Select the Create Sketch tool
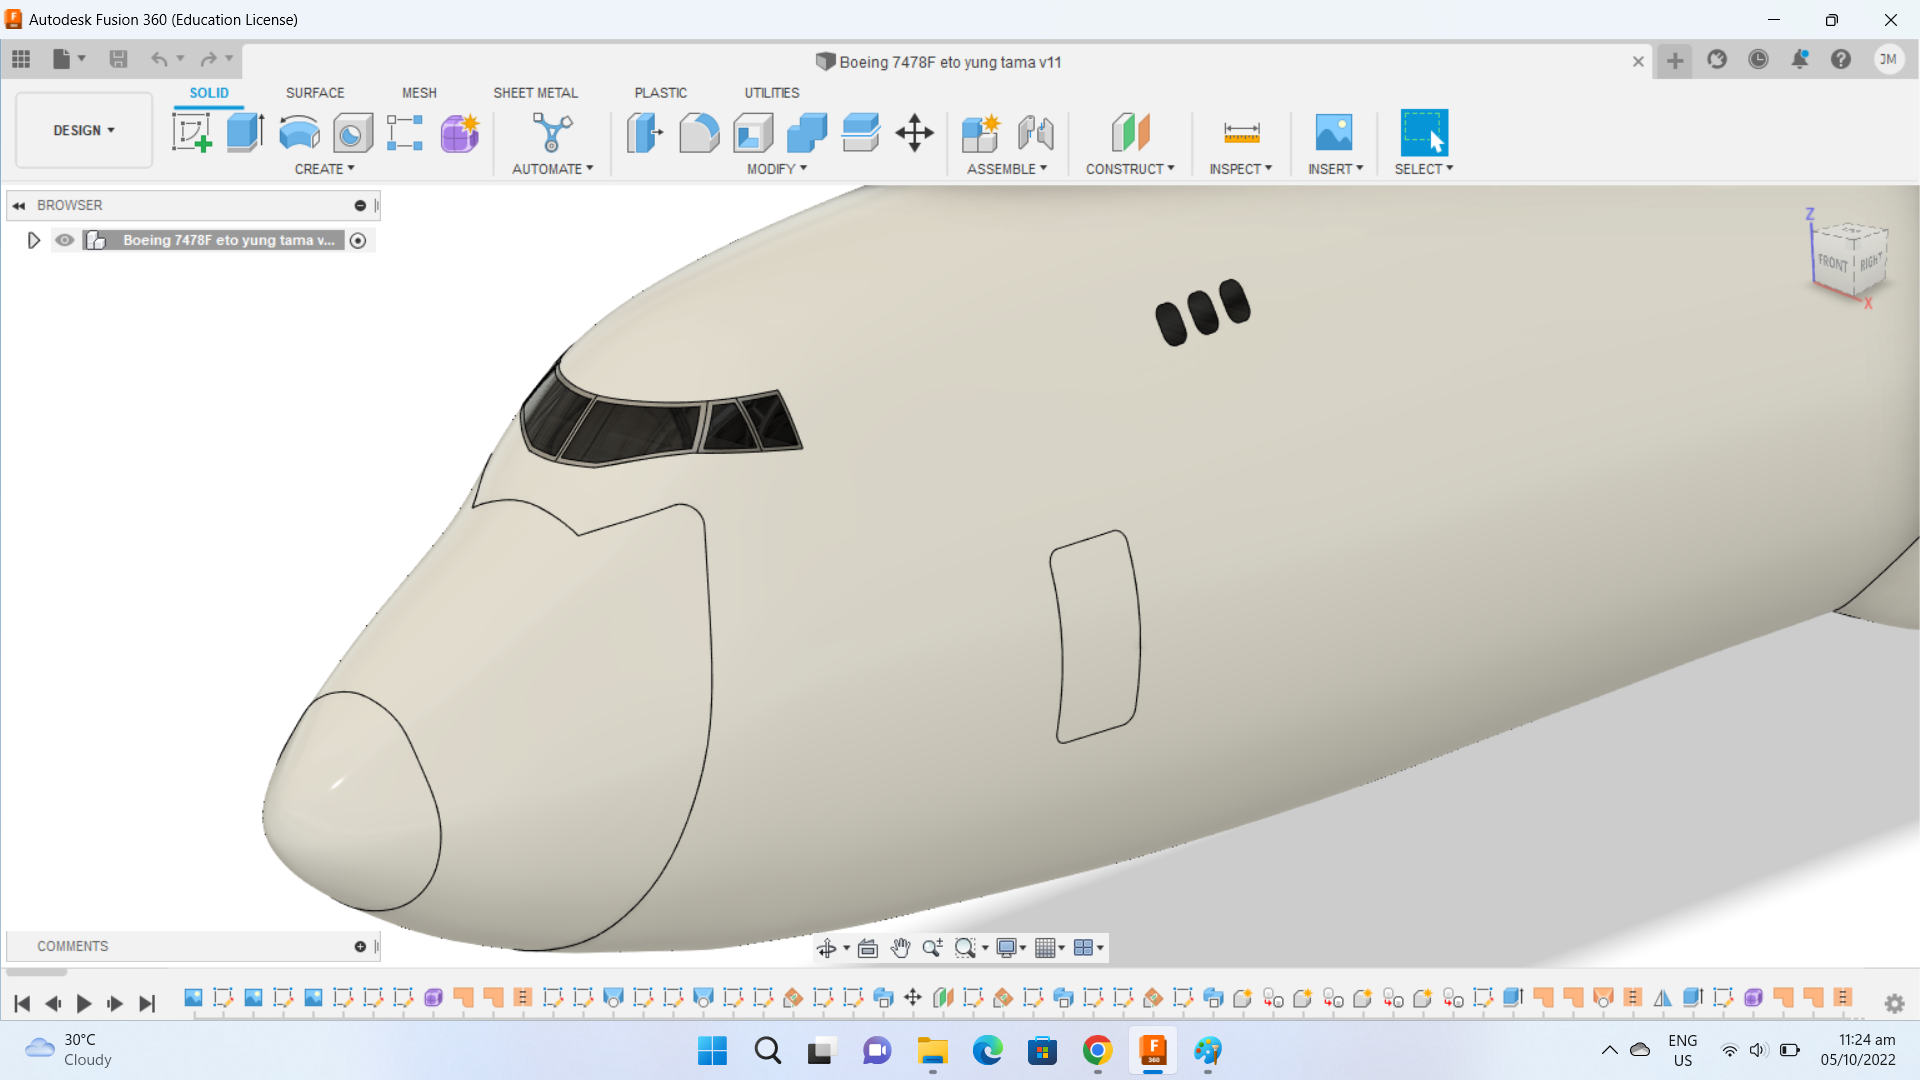Image resolution: width=1920 pixels, height=1080 pixels. [191, 132]
